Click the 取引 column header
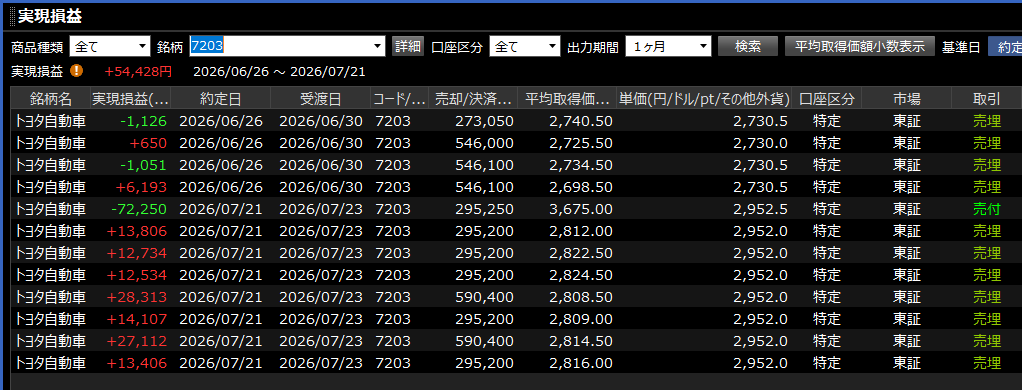Viewport: 1022px width, 390px height. pyautogui.click(x=986, y=99)
